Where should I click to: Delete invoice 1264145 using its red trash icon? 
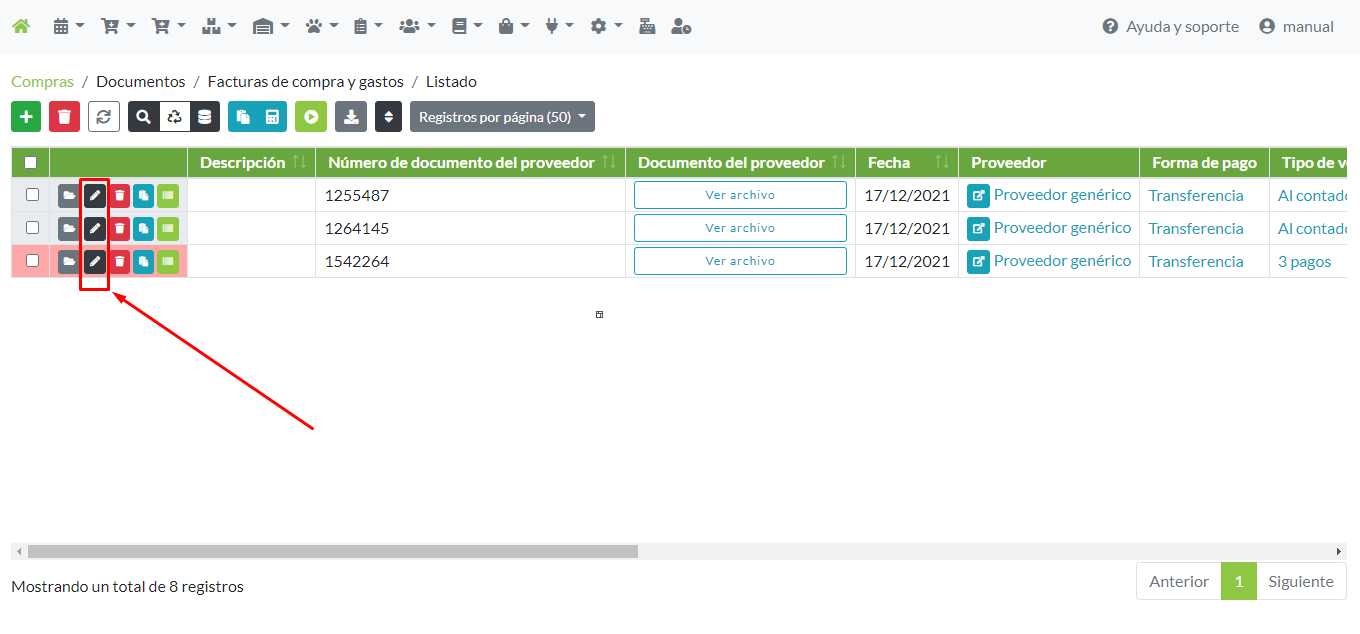[120, 228]
